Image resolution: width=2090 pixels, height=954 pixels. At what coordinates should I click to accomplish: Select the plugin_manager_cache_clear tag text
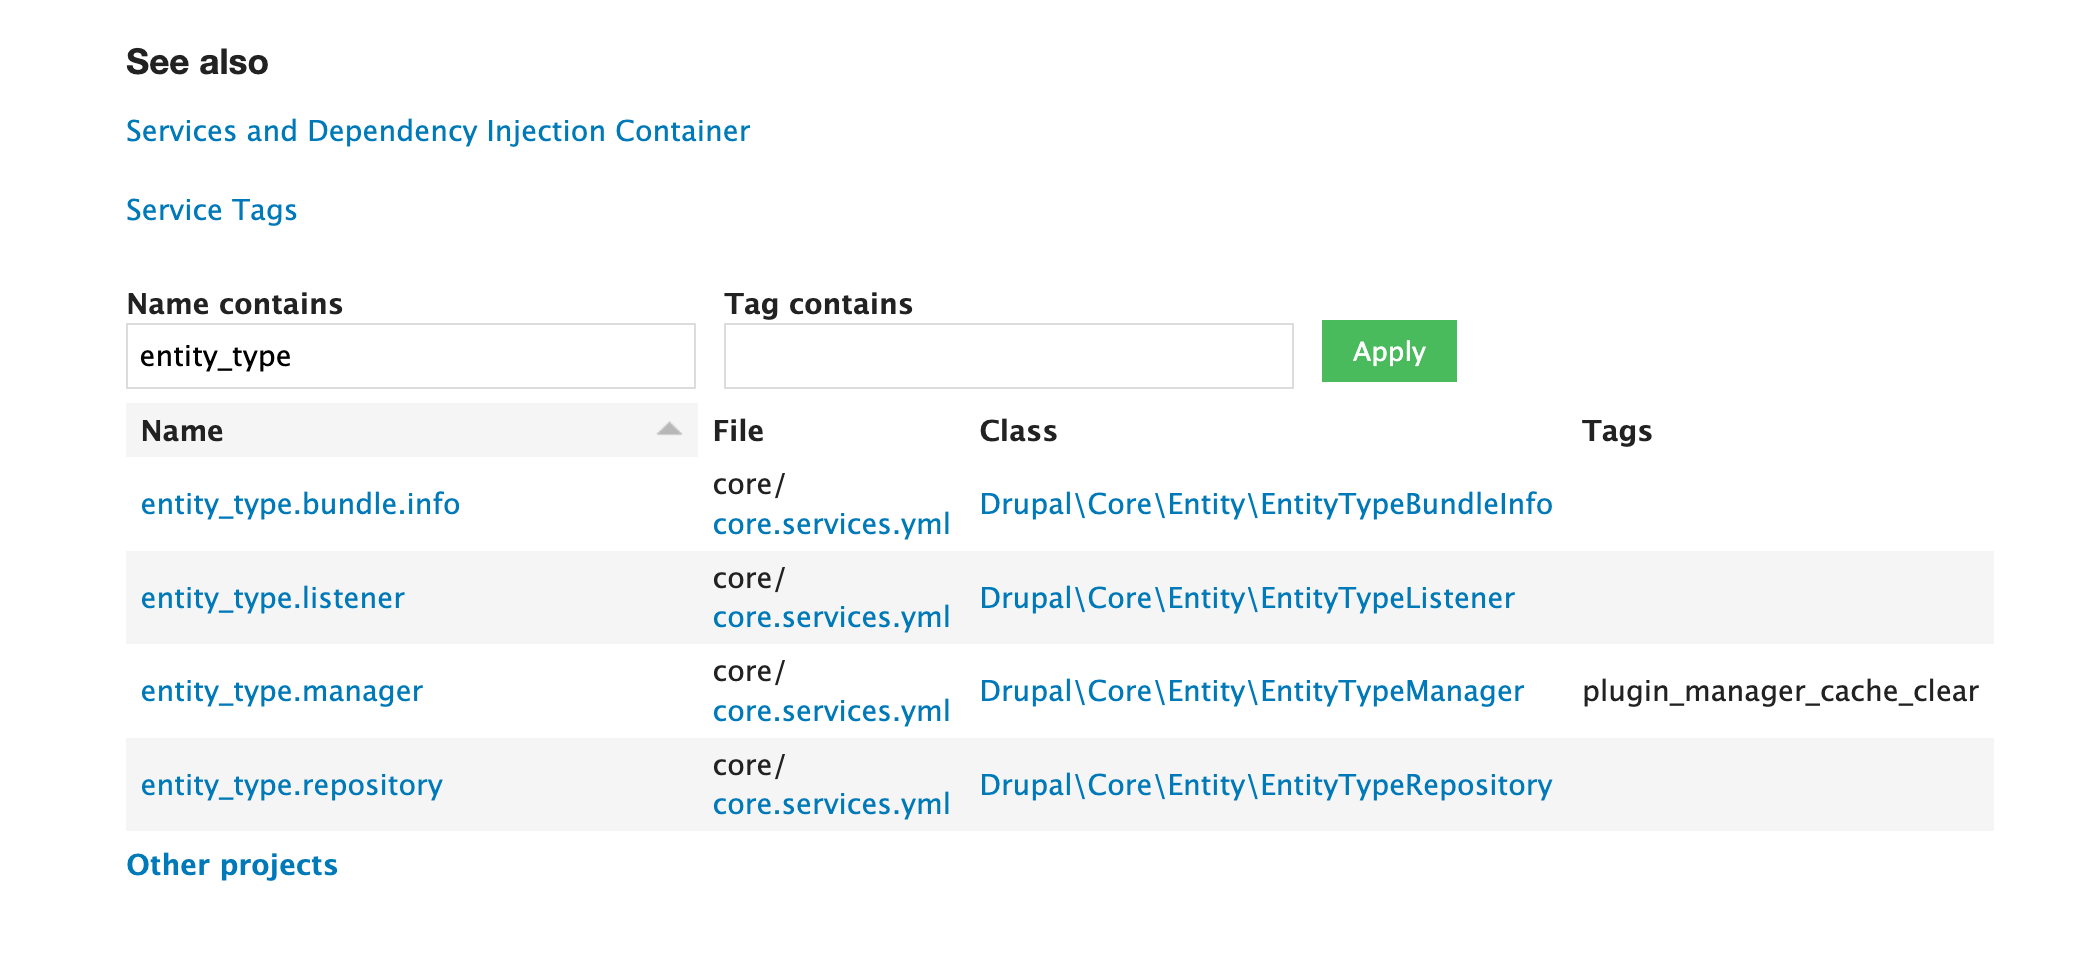pos(1780,691)
